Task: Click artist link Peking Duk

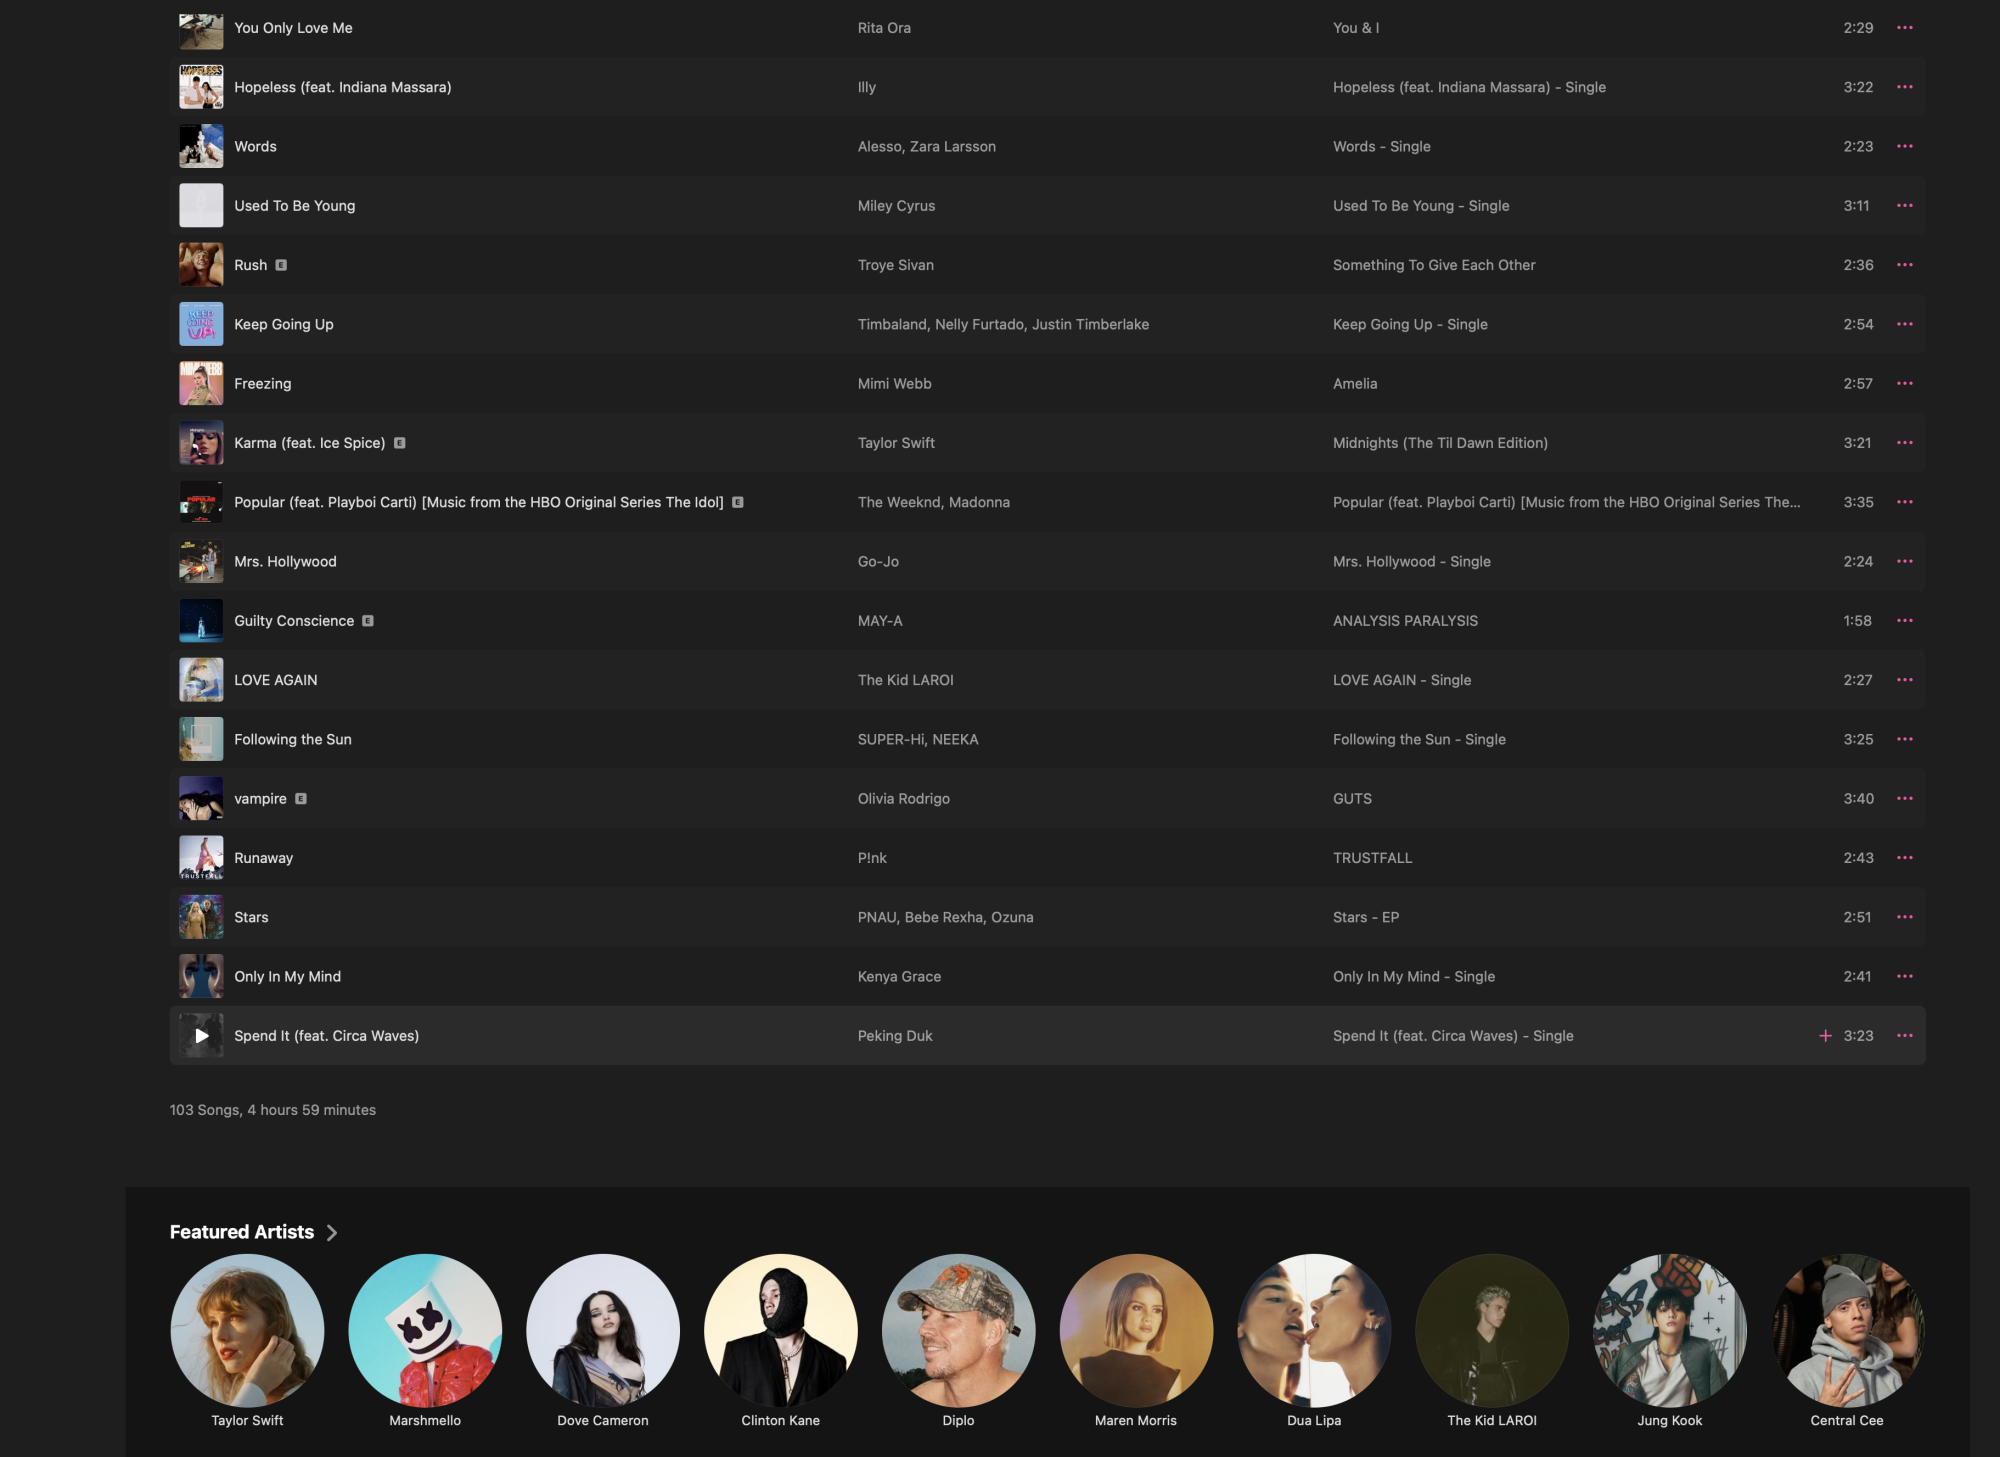Action: pos(895,1036)
